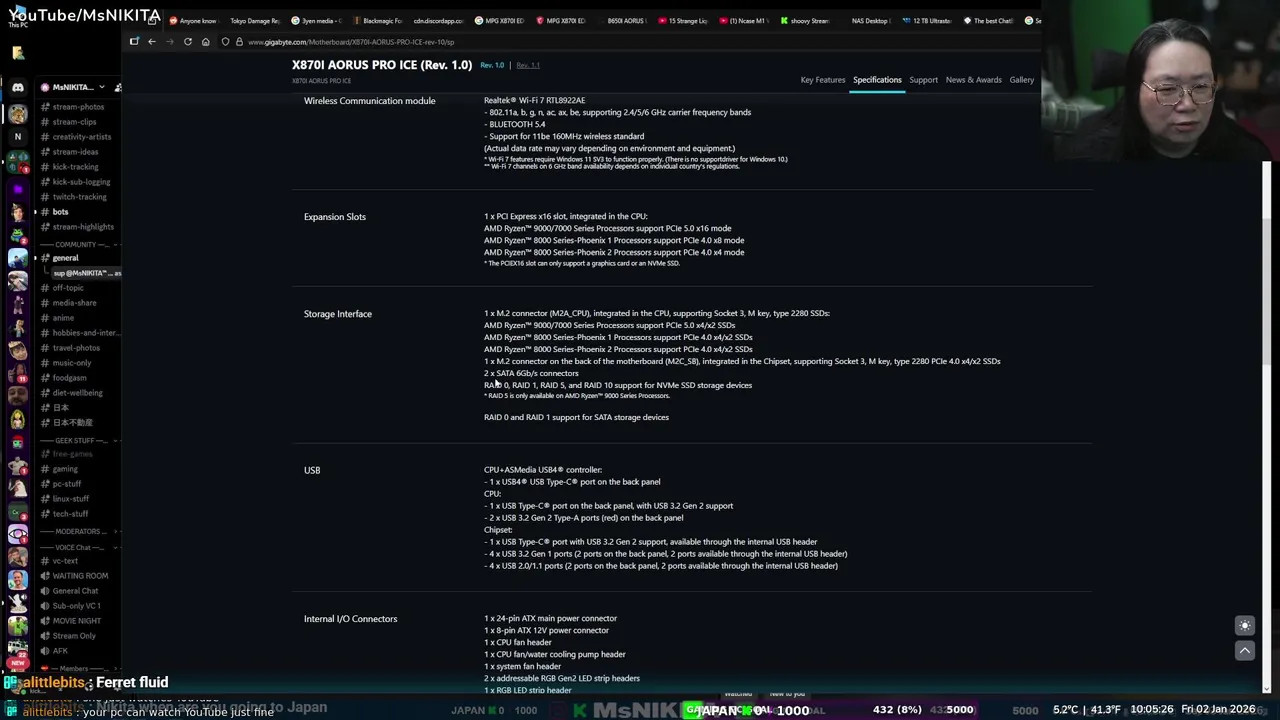The width and height of the screenshot is (1280, 720).
Task: Open the linux-stuff channel
Action: (x=70, y=498)
